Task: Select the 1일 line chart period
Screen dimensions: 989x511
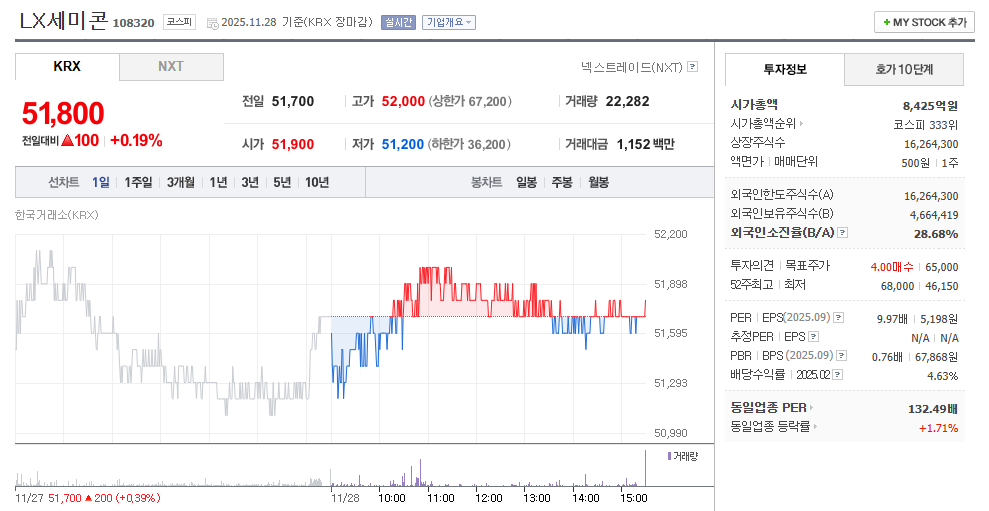Action: tap(101, 182)
